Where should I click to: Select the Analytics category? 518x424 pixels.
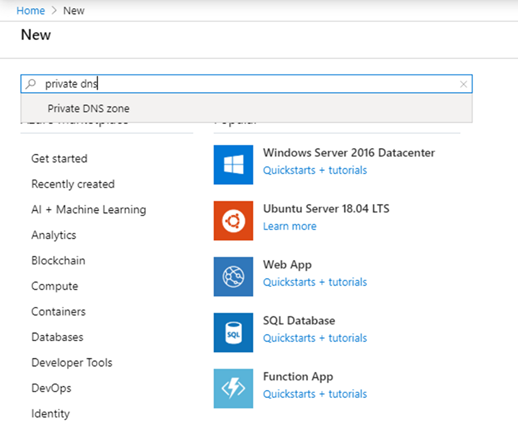pyautogui.click(x=54, y=235)
